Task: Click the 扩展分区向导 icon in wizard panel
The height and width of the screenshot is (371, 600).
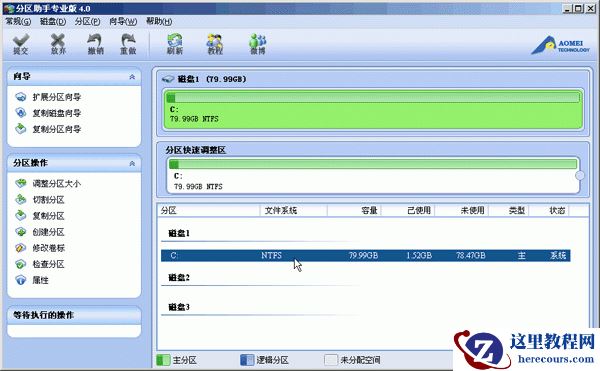Action: tap(21, 97)
